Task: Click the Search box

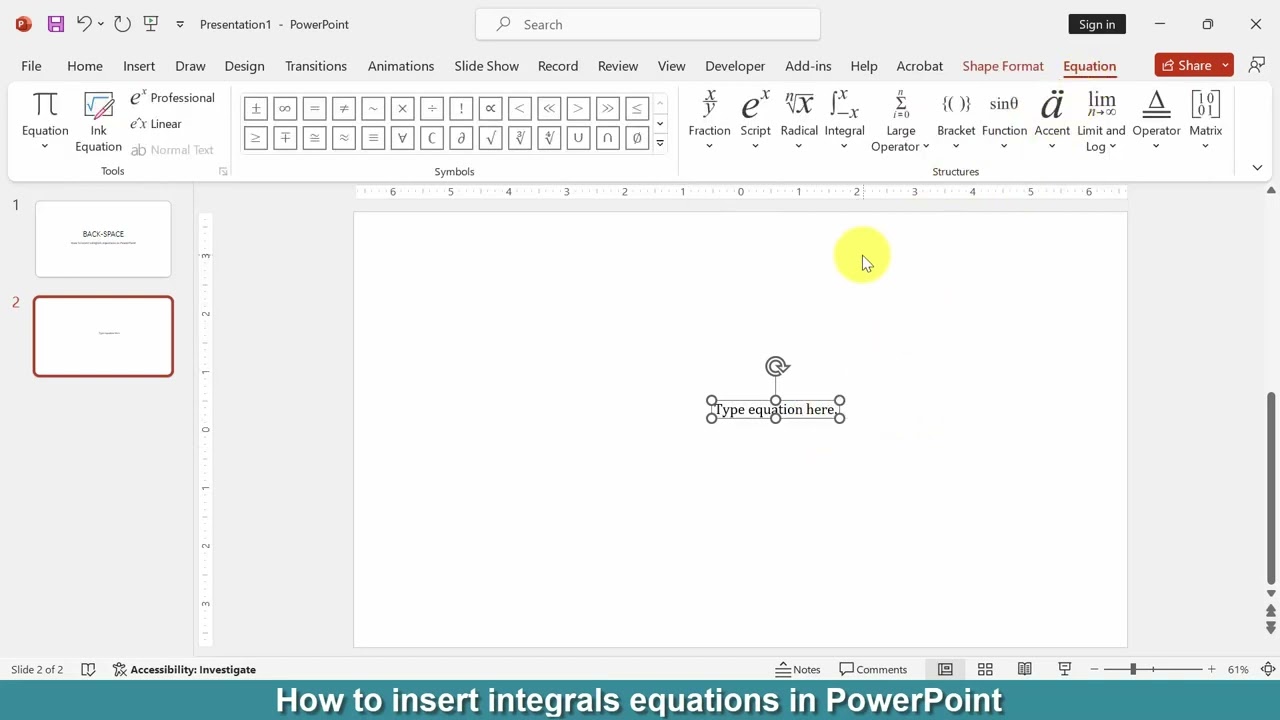Action: point(648,24)
